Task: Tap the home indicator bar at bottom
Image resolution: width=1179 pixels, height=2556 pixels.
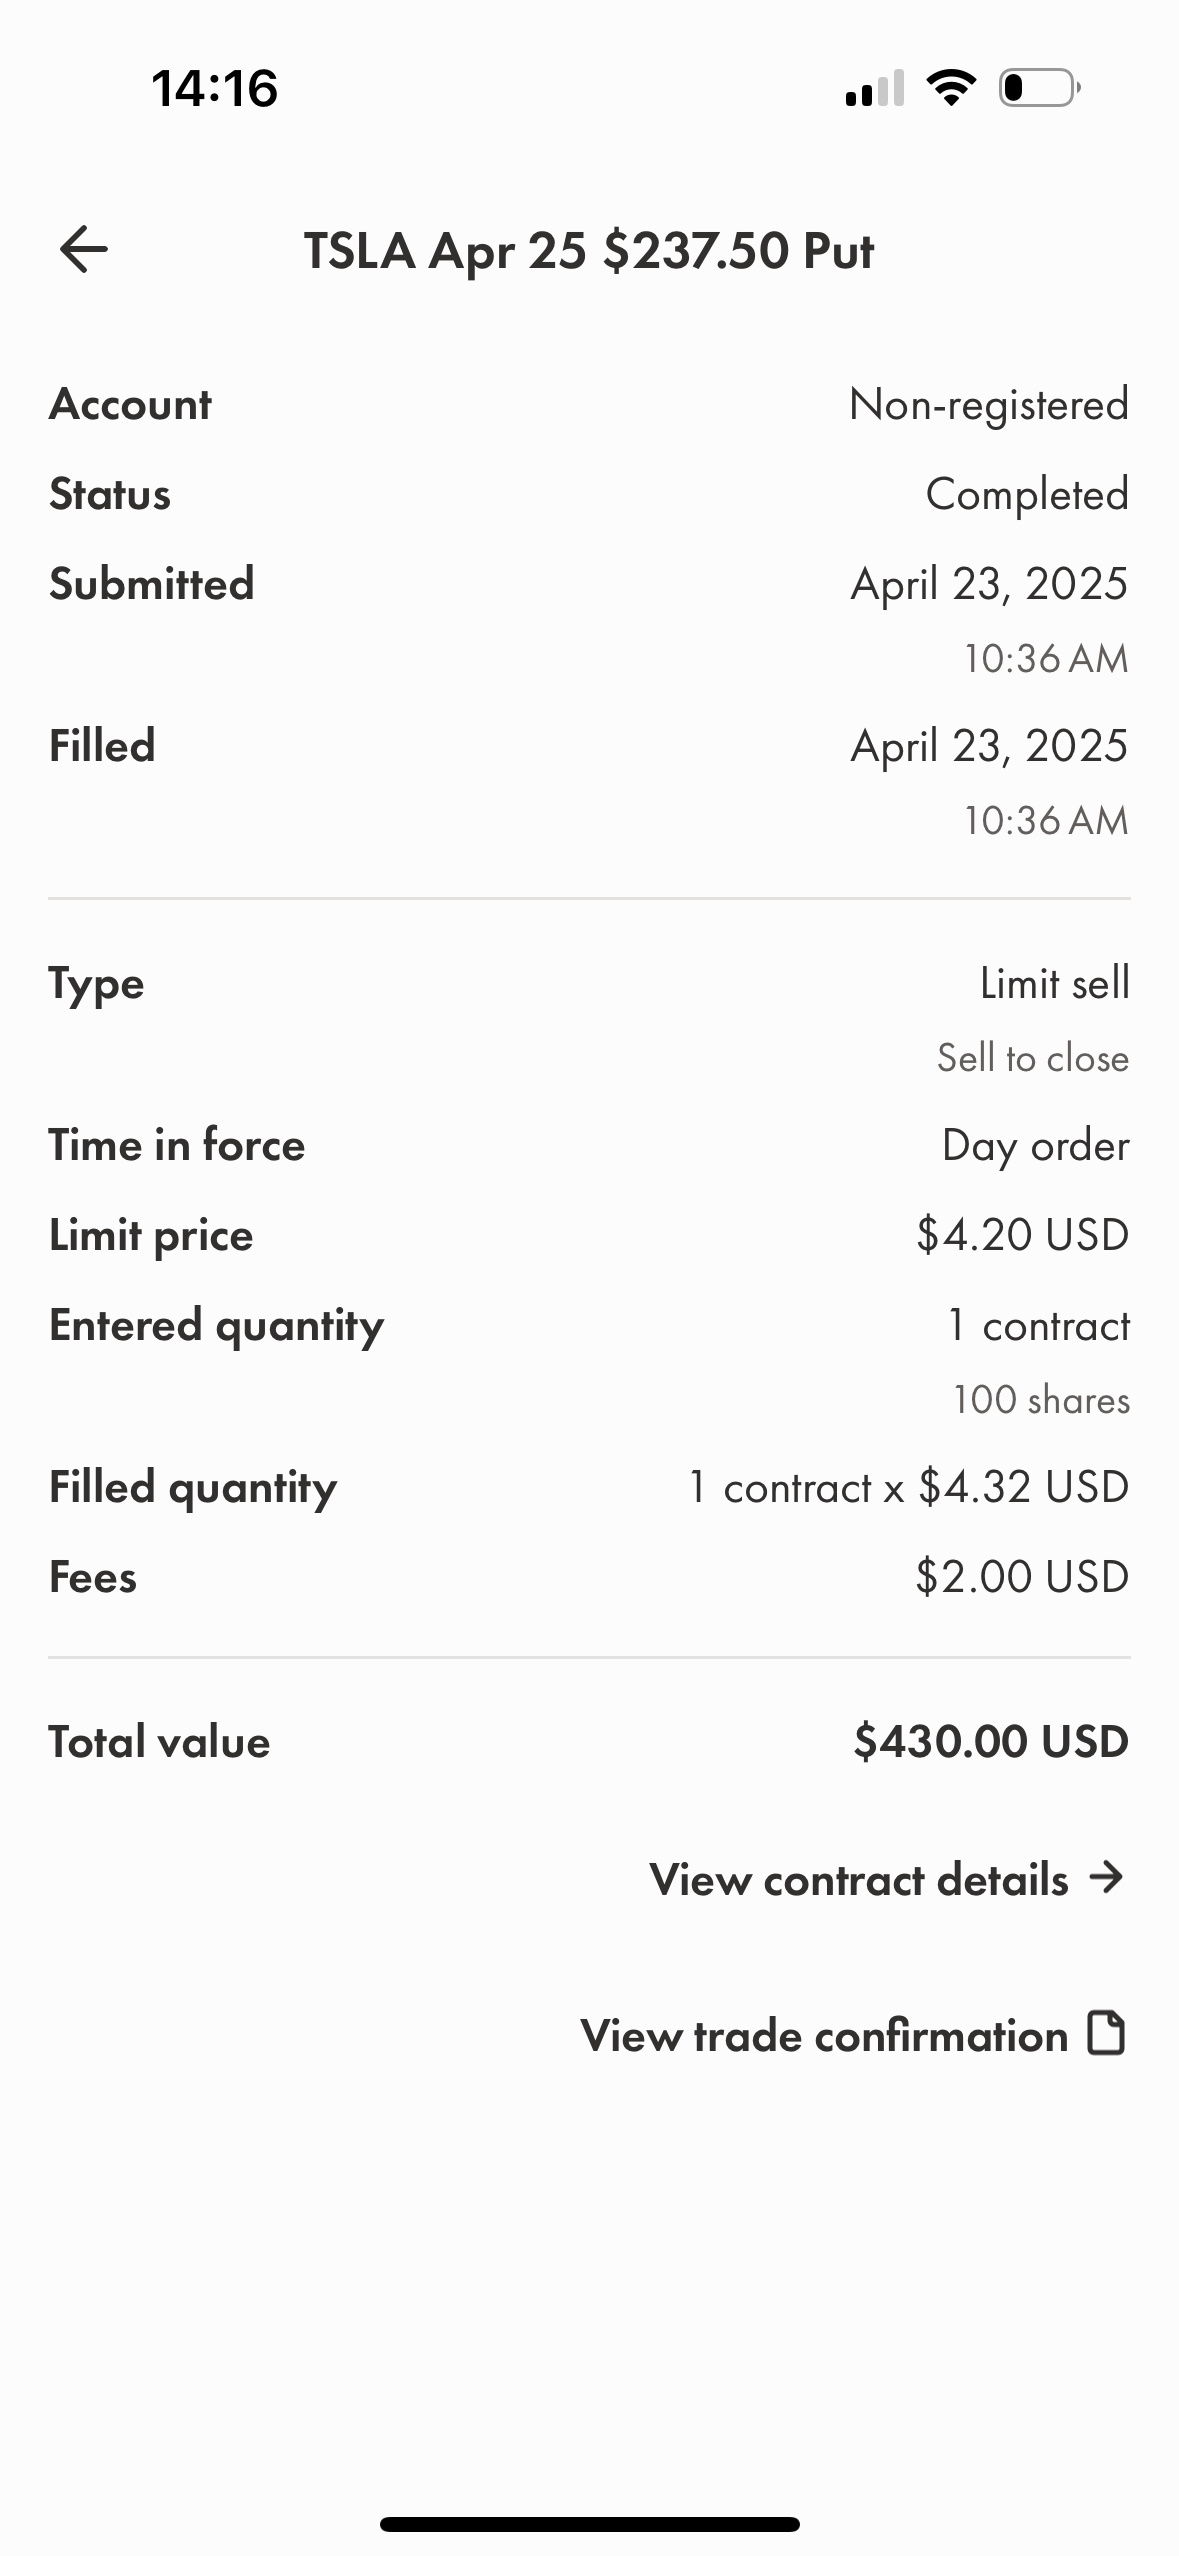Action: [x=589, y=2524]
